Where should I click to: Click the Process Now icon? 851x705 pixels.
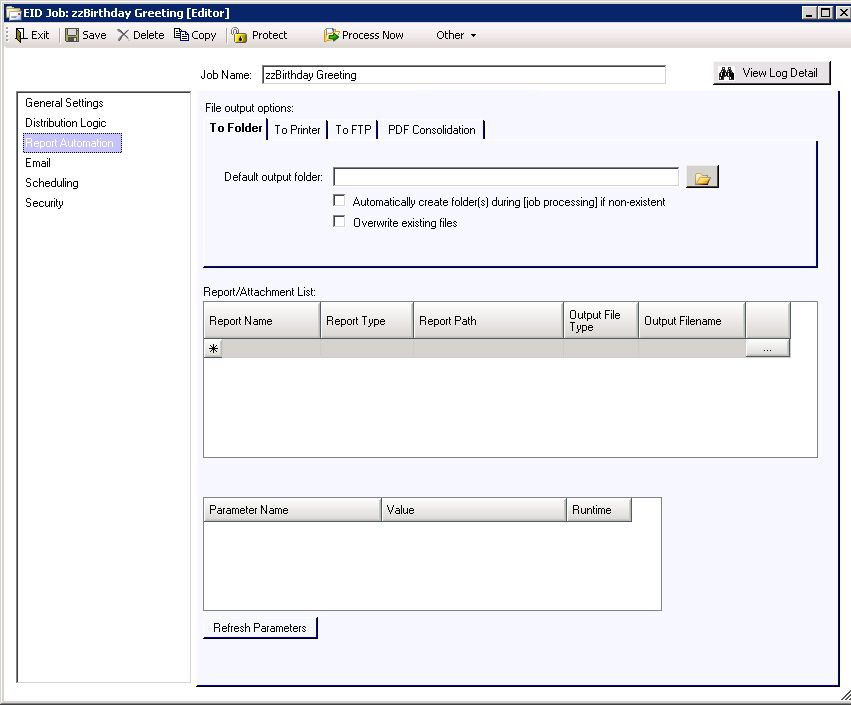[x=331, y=35]
